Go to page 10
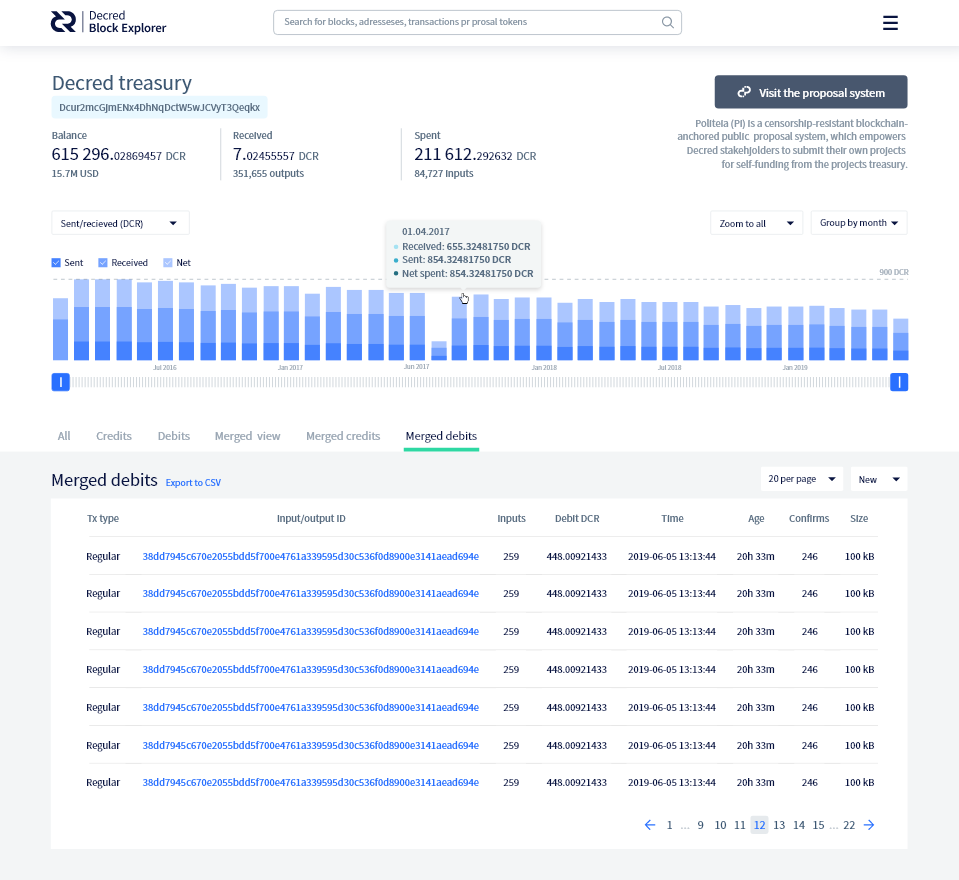This screenshot has width=959, height=880. pyautogui.click(x=720, y=825)
